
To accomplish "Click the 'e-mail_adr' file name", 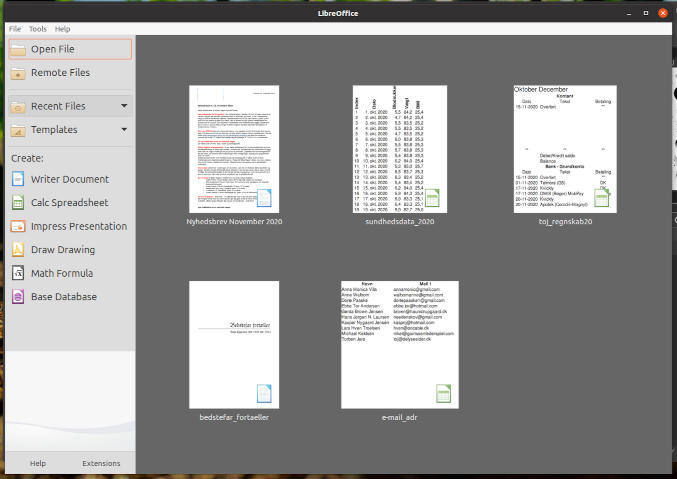I will (400, 417).
